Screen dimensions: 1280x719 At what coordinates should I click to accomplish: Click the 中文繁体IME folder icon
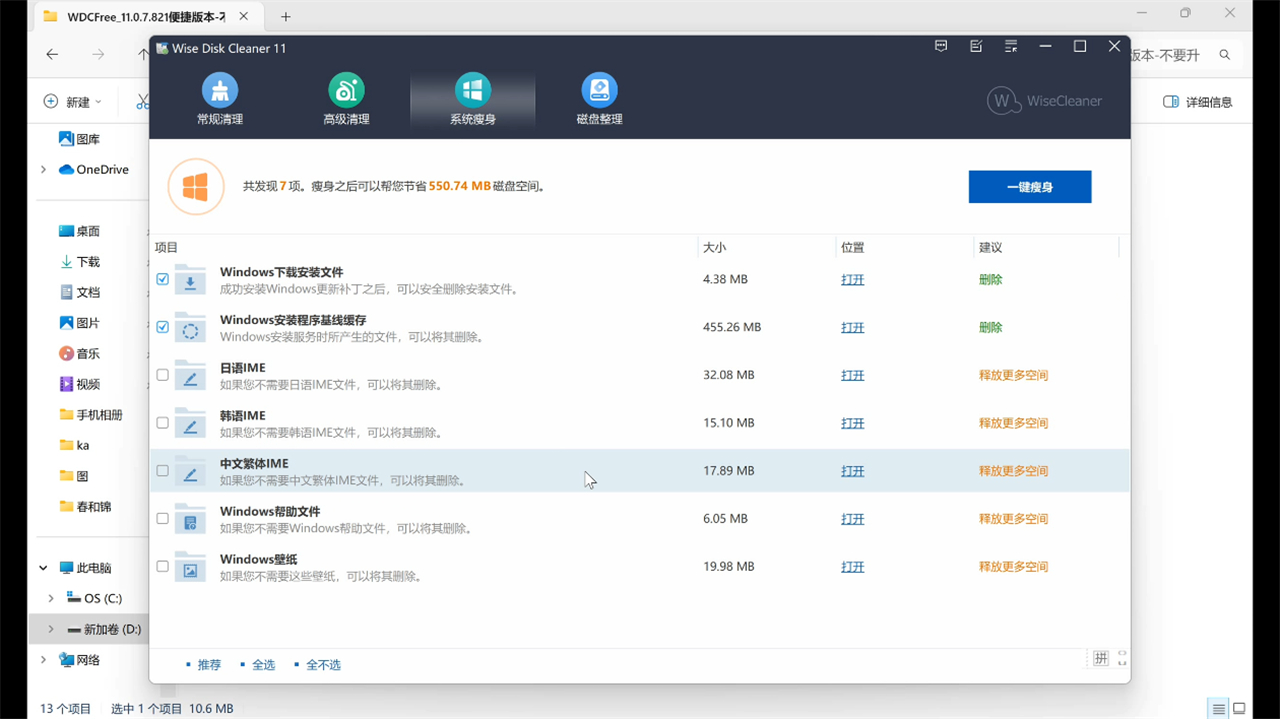coord(190,472)
